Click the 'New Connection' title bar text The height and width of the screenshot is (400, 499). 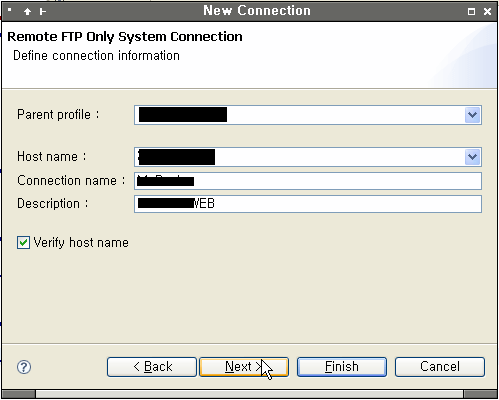click(257, 11)
